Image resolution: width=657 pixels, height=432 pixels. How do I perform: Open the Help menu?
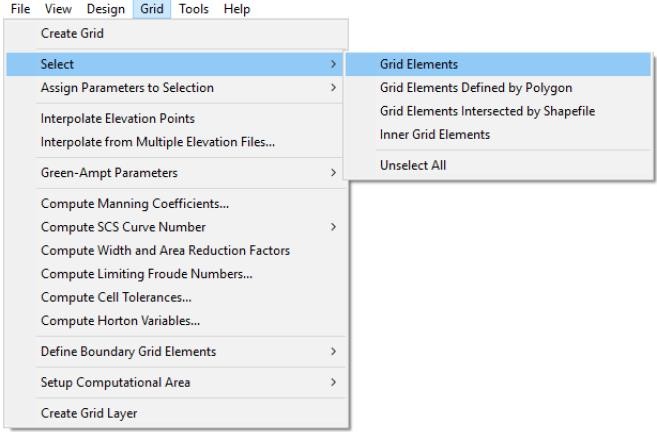(237, 9)
